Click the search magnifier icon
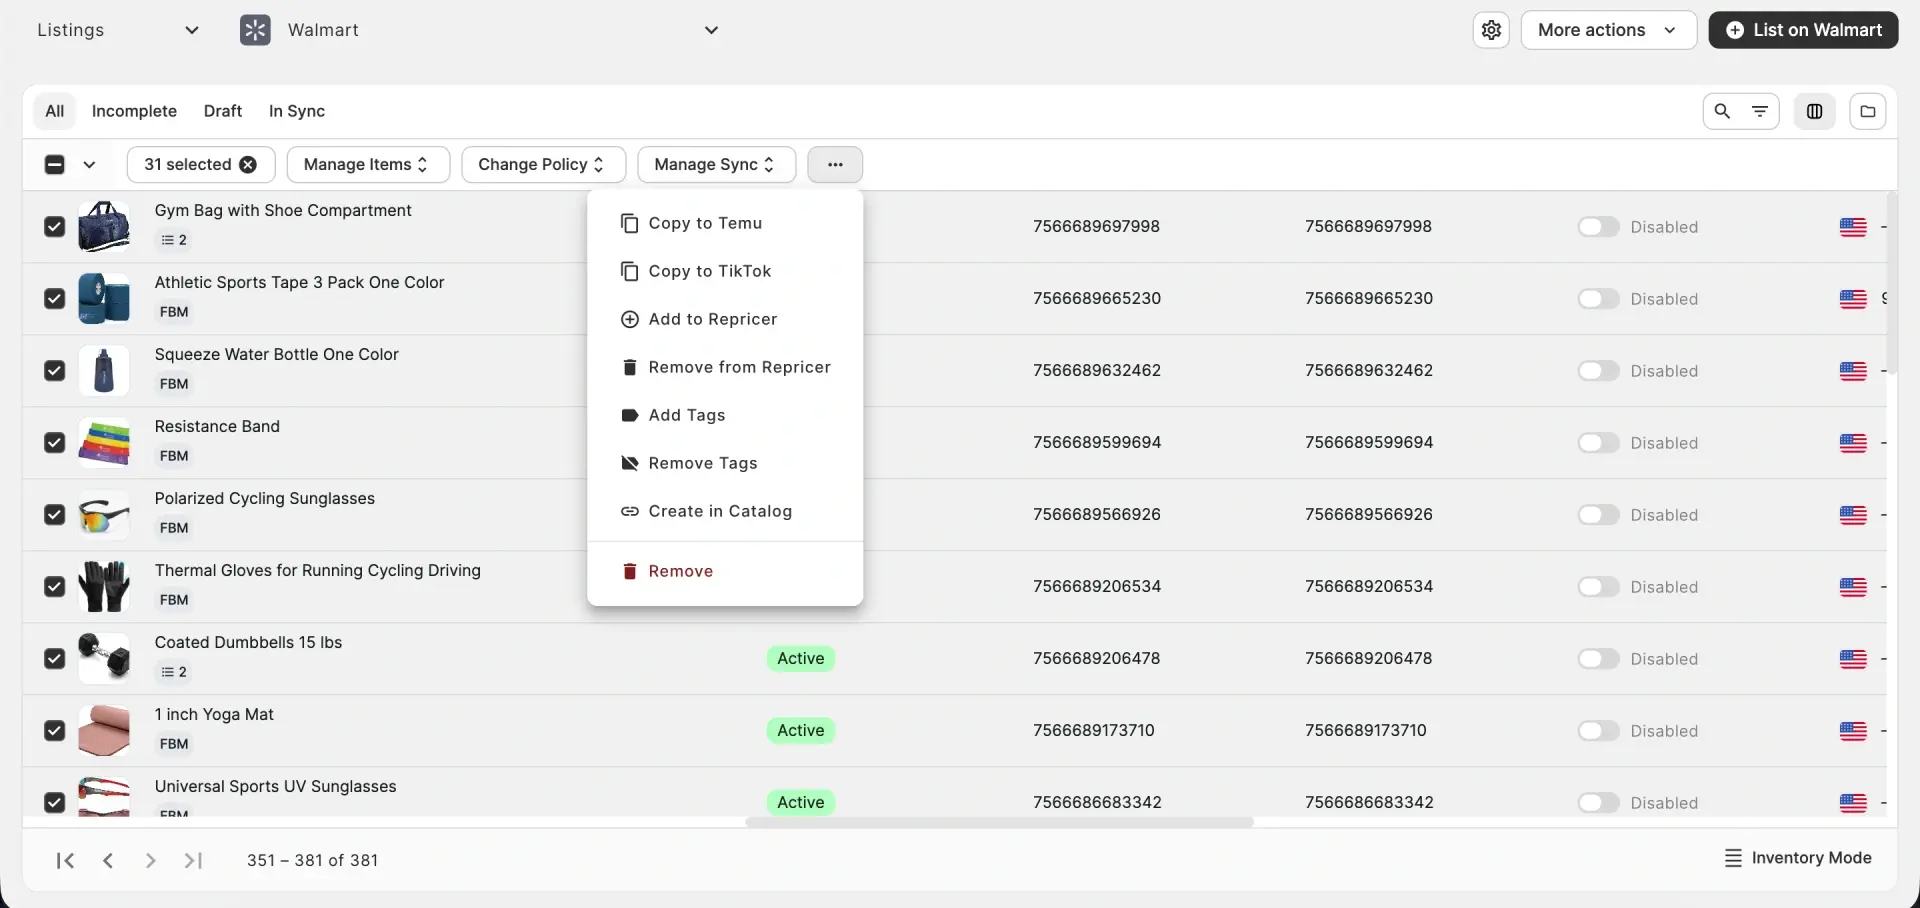The image size is (1920, 908). (1722, 111)
